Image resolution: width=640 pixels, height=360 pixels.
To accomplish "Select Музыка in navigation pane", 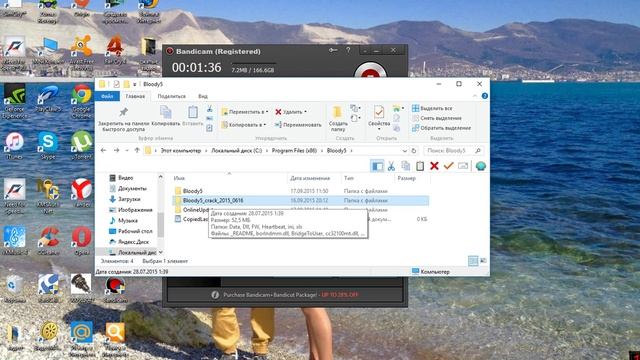I will tap(123, 220).
